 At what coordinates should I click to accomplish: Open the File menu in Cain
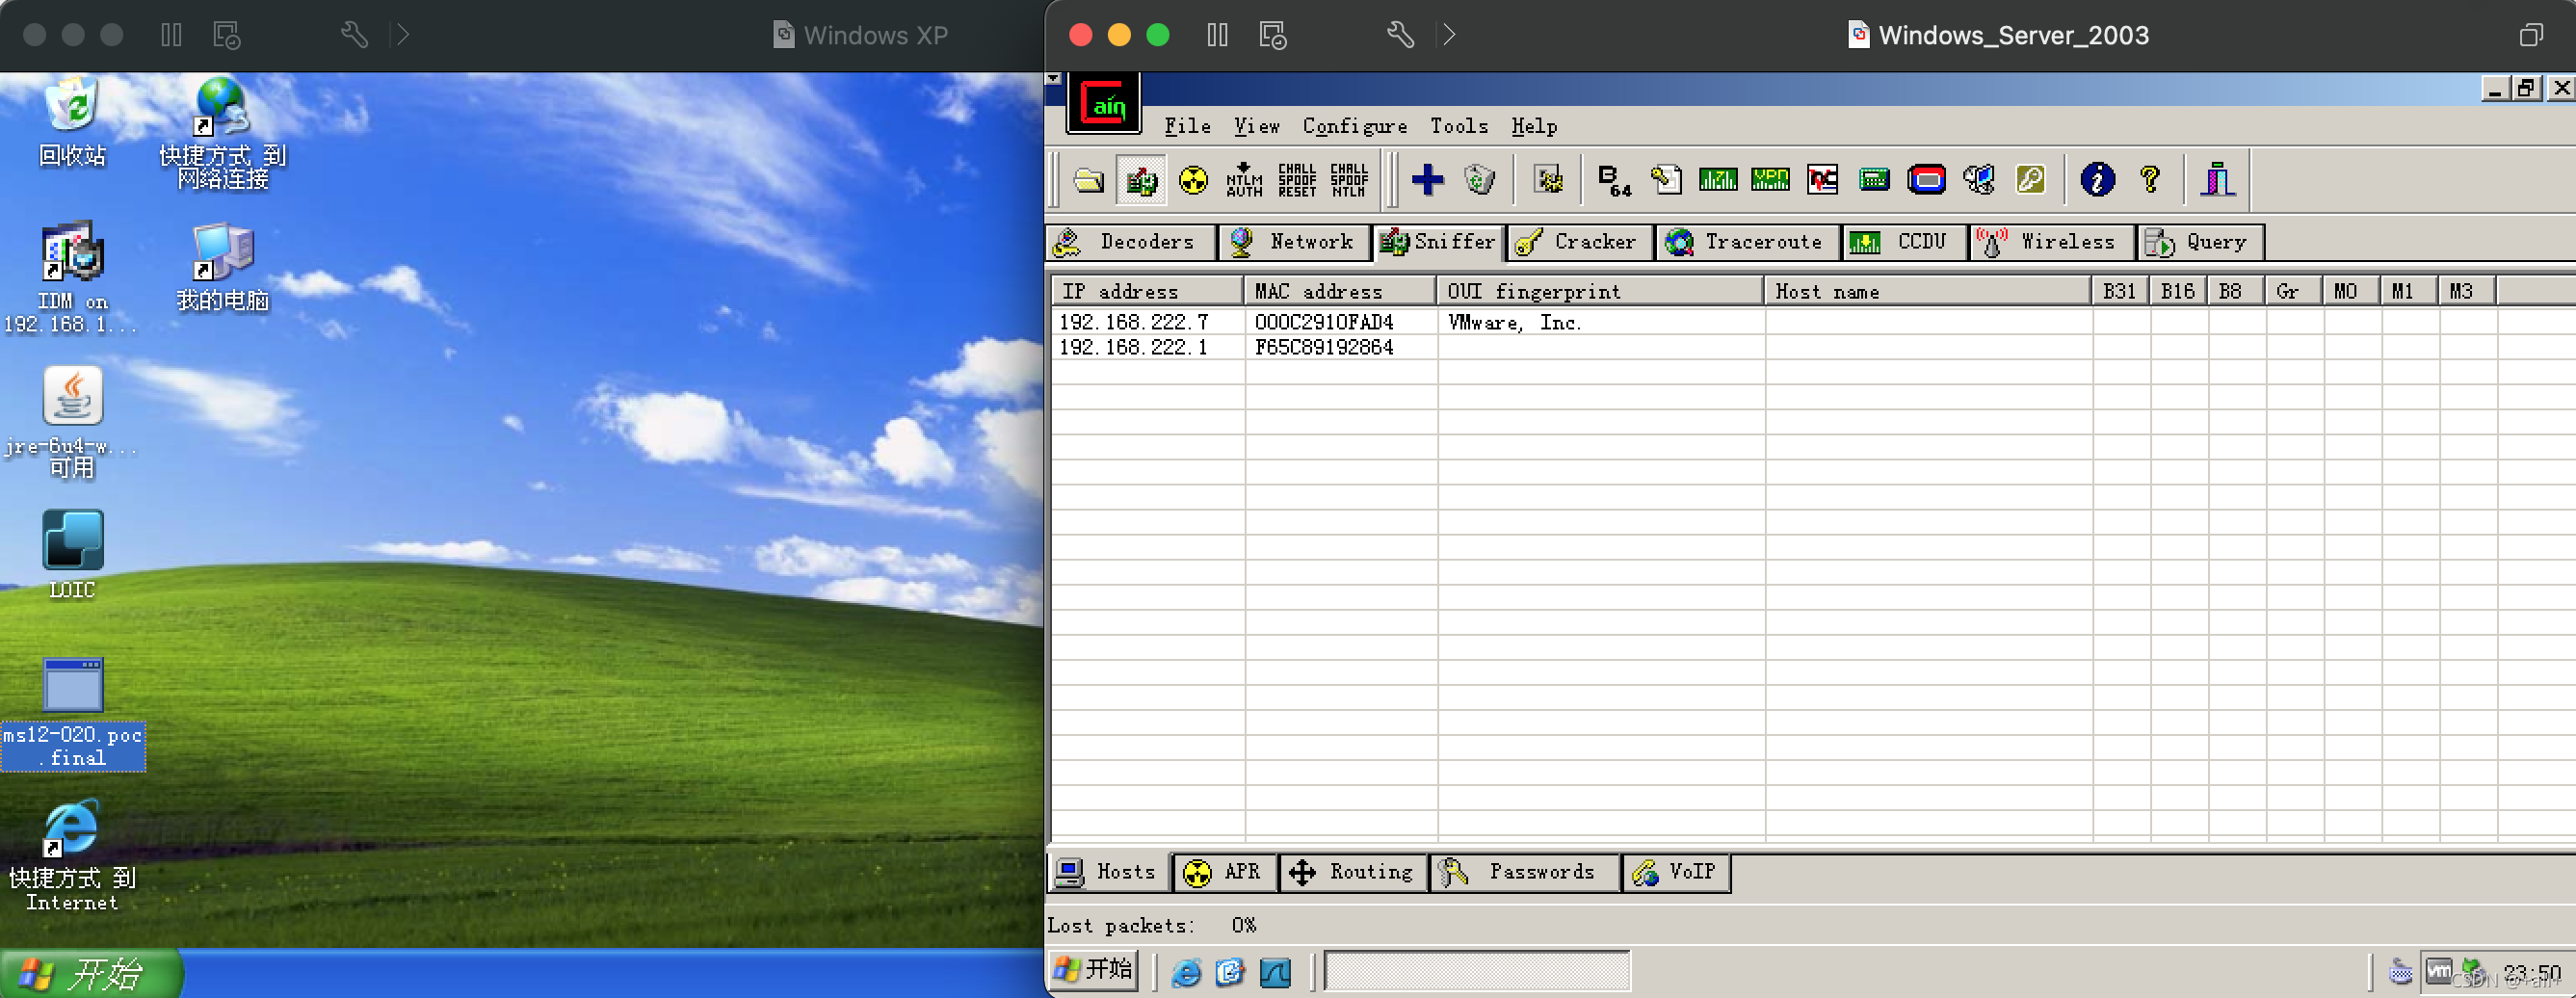click(x=1187, y=126)
